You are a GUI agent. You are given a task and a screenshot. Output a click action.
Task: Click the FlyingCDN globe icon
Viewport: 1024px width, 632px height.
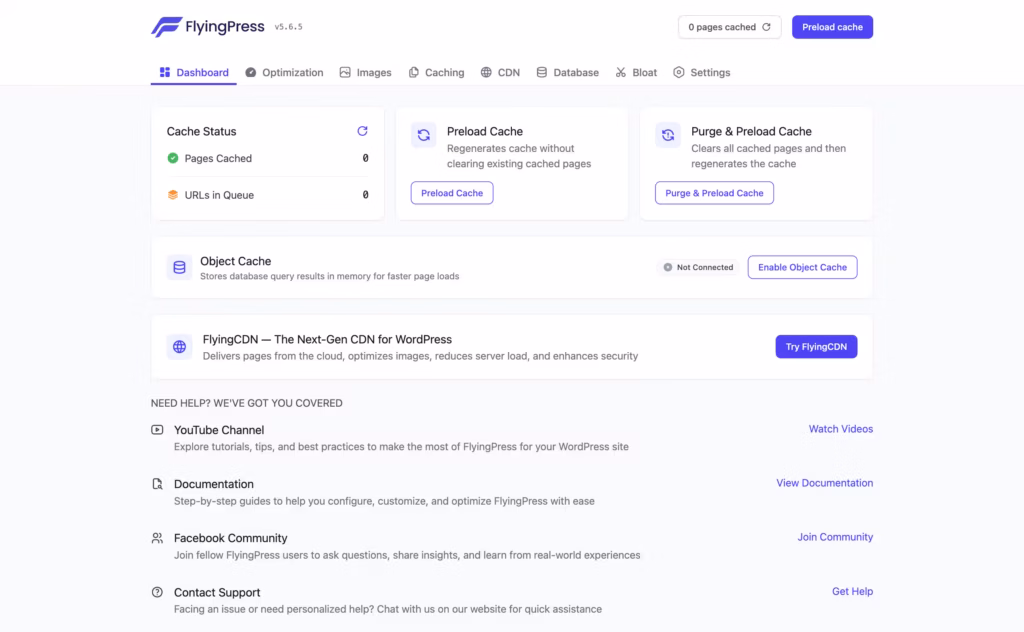179,347
